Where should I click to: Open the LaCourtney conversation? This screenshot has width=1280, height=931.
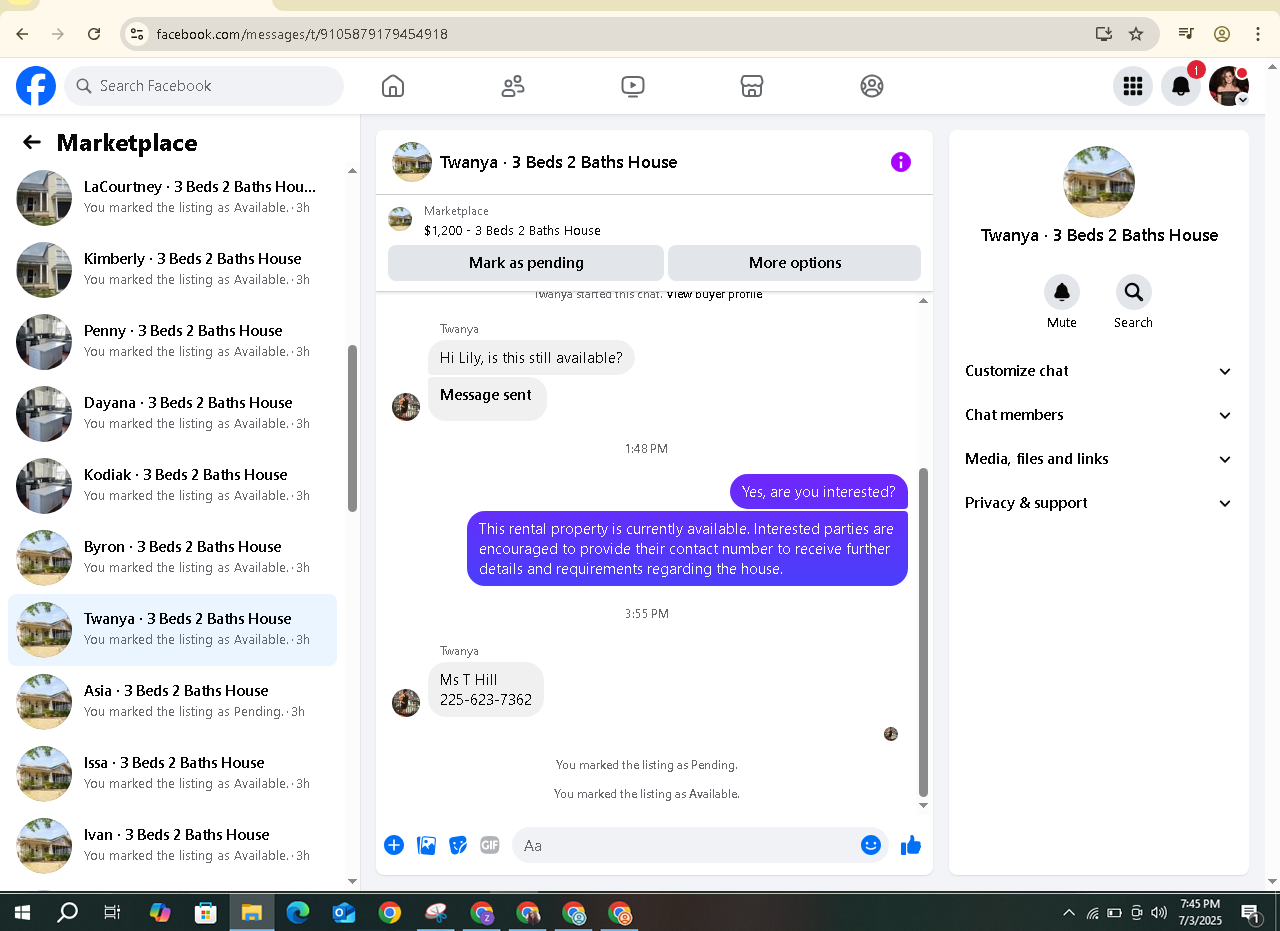click(x=172, y=198)
